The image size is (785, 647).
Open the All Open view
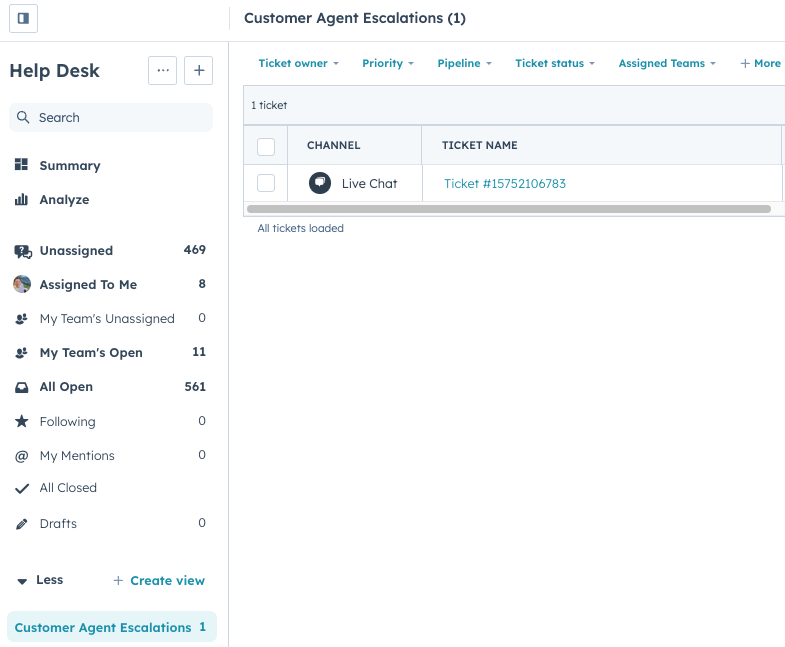point(66,387)
